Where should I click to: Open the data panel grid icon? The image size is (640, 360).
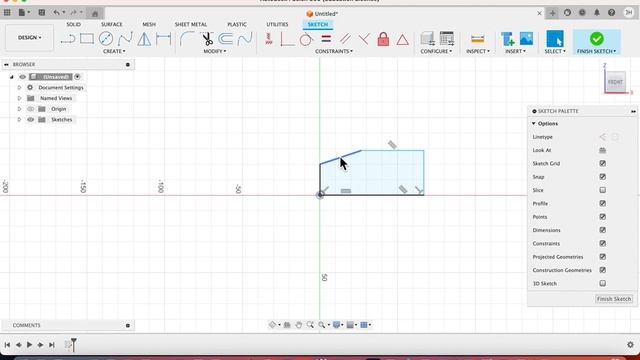coord(7,13)
